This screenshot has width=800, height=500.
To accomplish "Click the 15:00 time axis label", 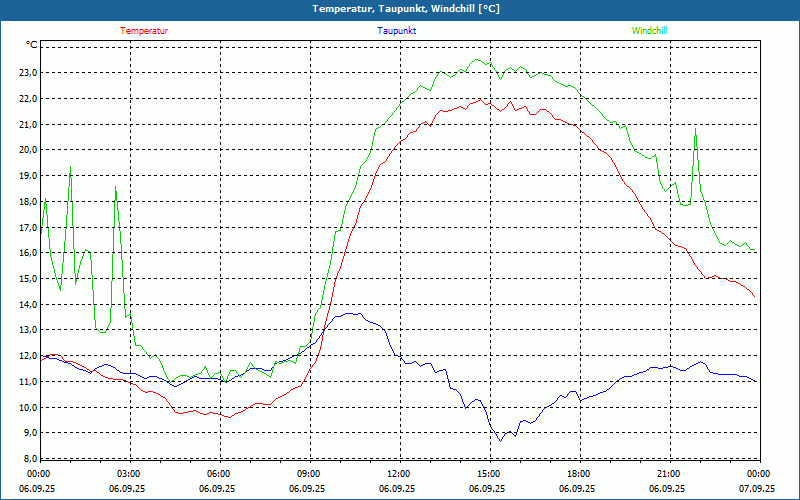I will [490, 474].
